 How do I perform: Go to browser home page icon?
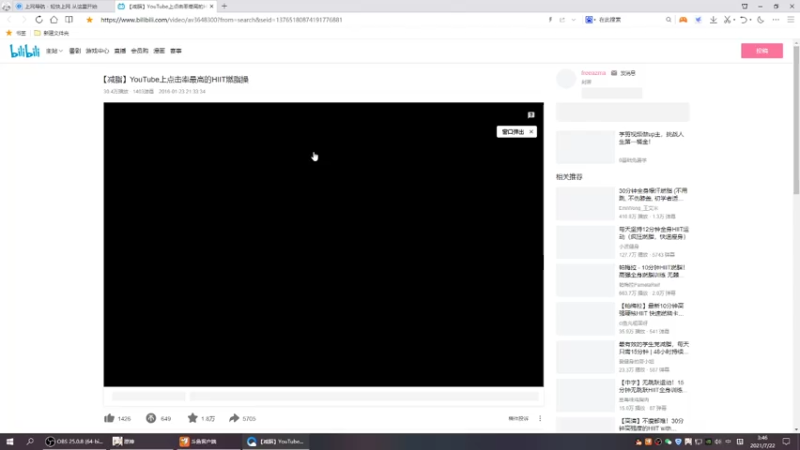[x=54, y=20]
